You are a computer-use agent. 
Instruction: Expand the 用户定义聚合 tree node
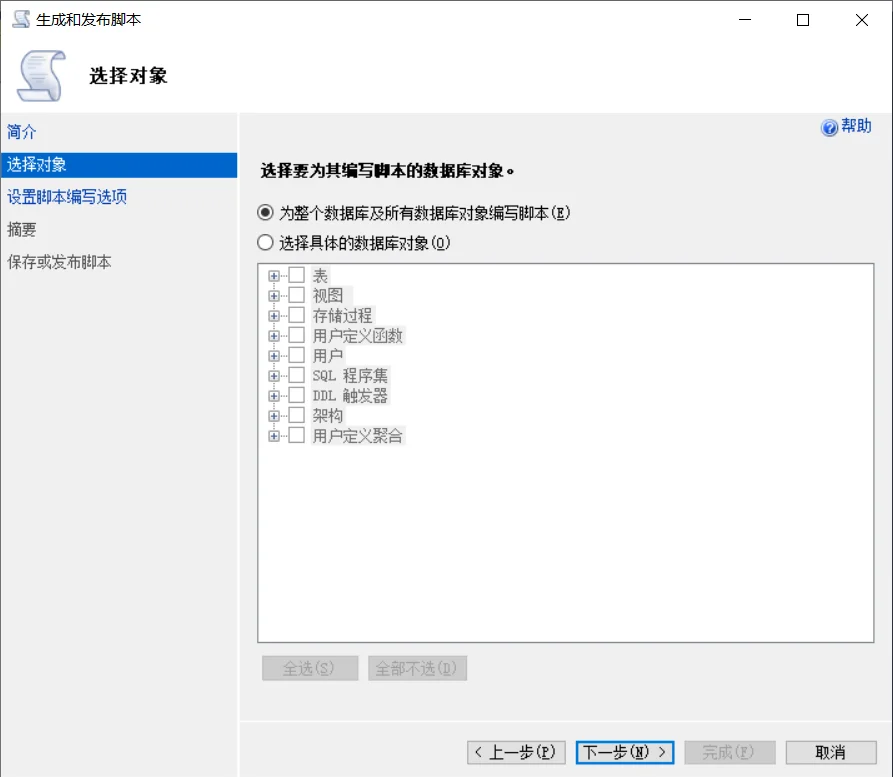(274, 436)
